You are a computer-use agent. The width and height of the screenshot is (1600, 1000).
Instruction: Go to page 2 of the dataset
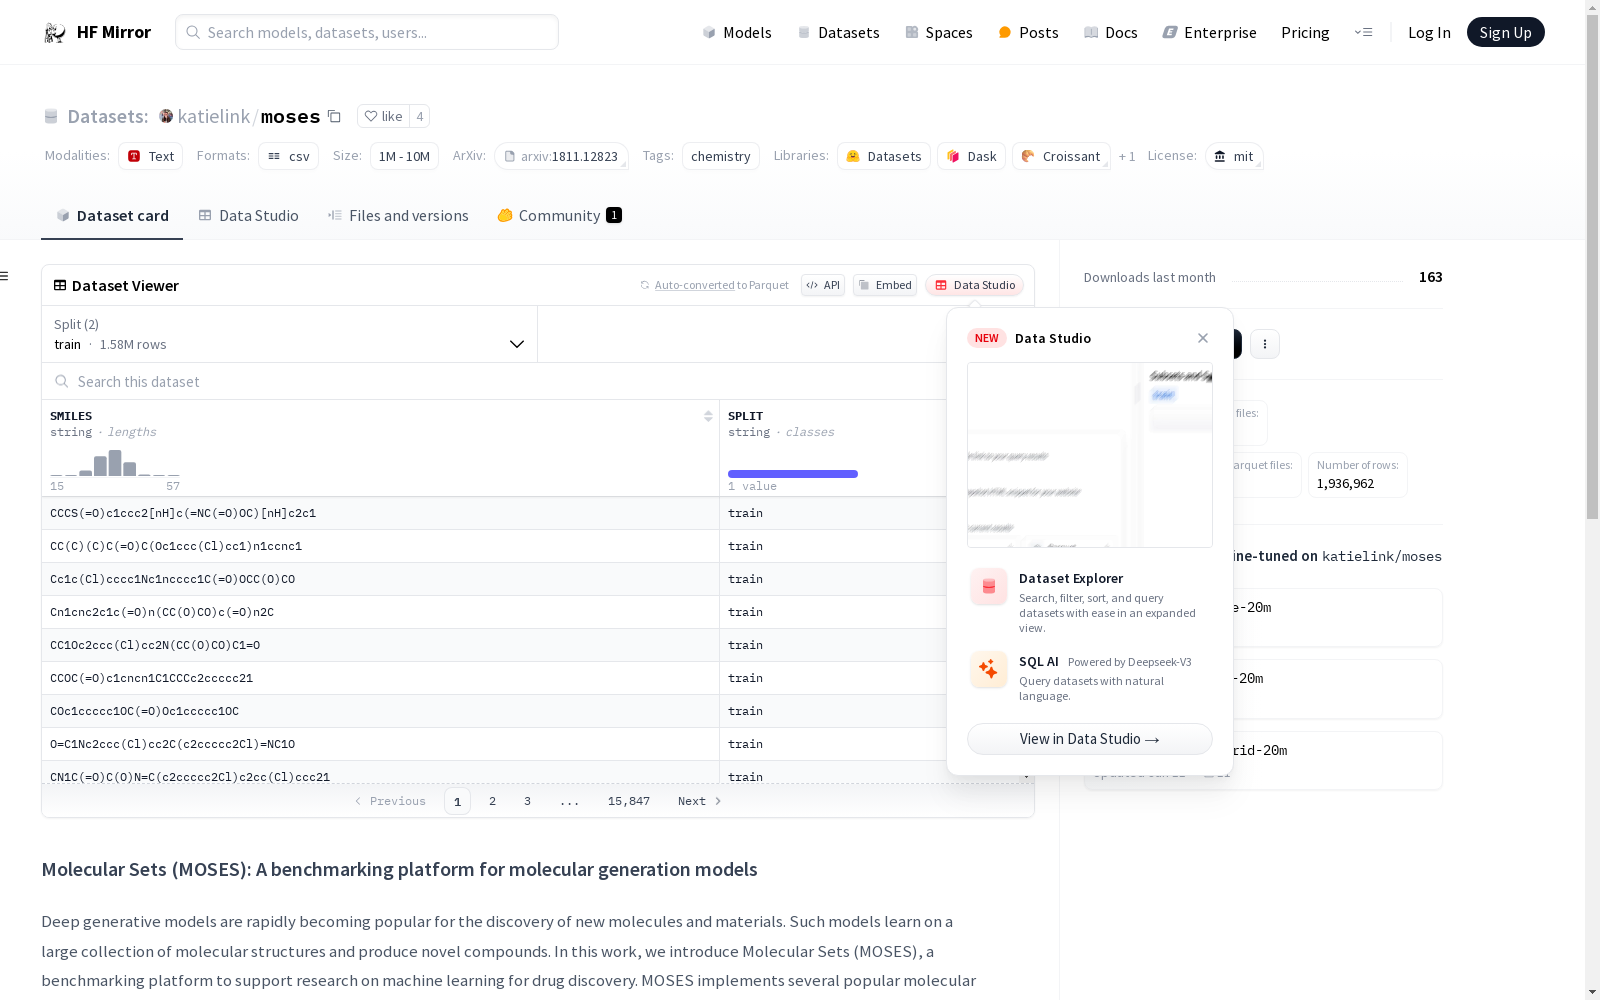point(492,801)
